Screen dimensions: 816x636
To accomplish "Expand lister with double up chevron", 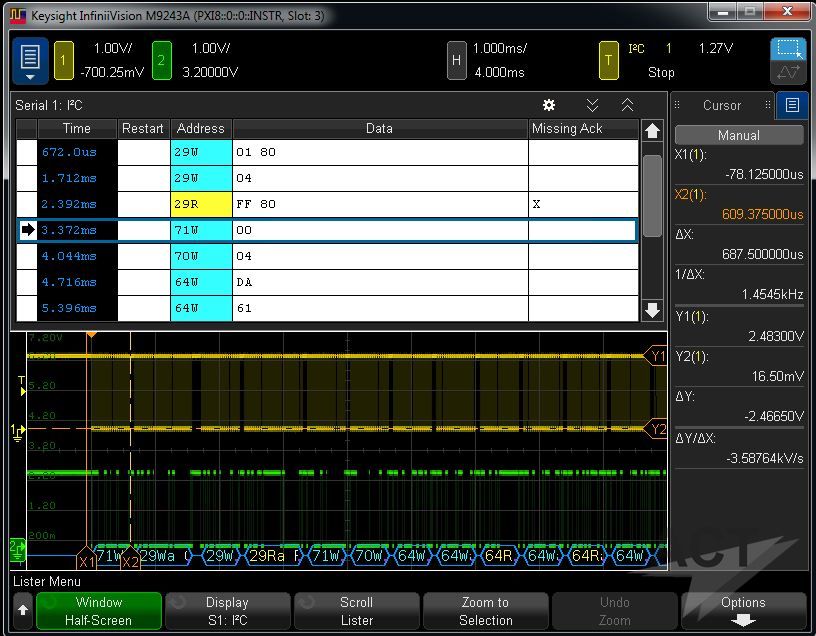I will coord(627,105).
